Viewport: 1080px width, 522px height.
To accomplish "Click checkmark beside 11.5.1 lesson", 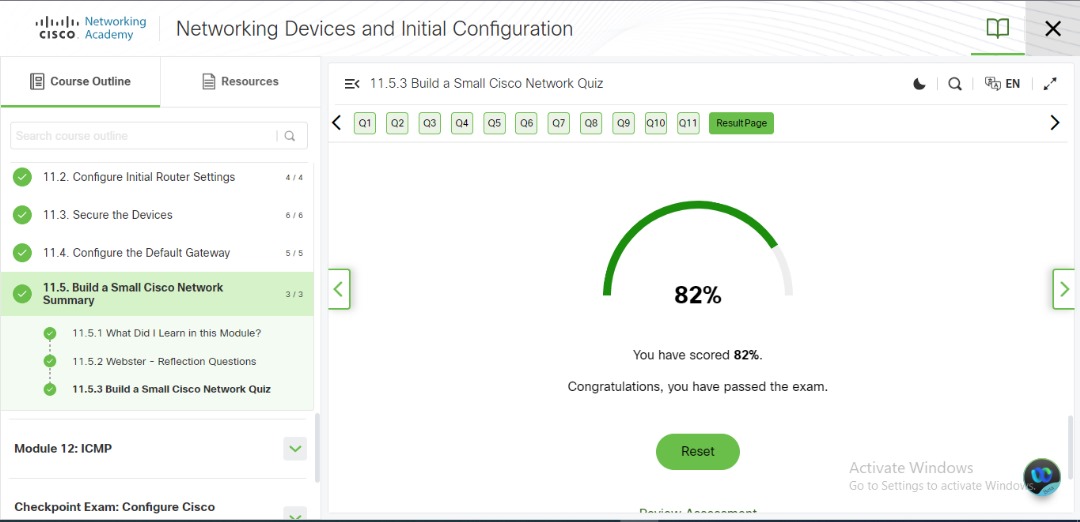I will coord(50,333).
